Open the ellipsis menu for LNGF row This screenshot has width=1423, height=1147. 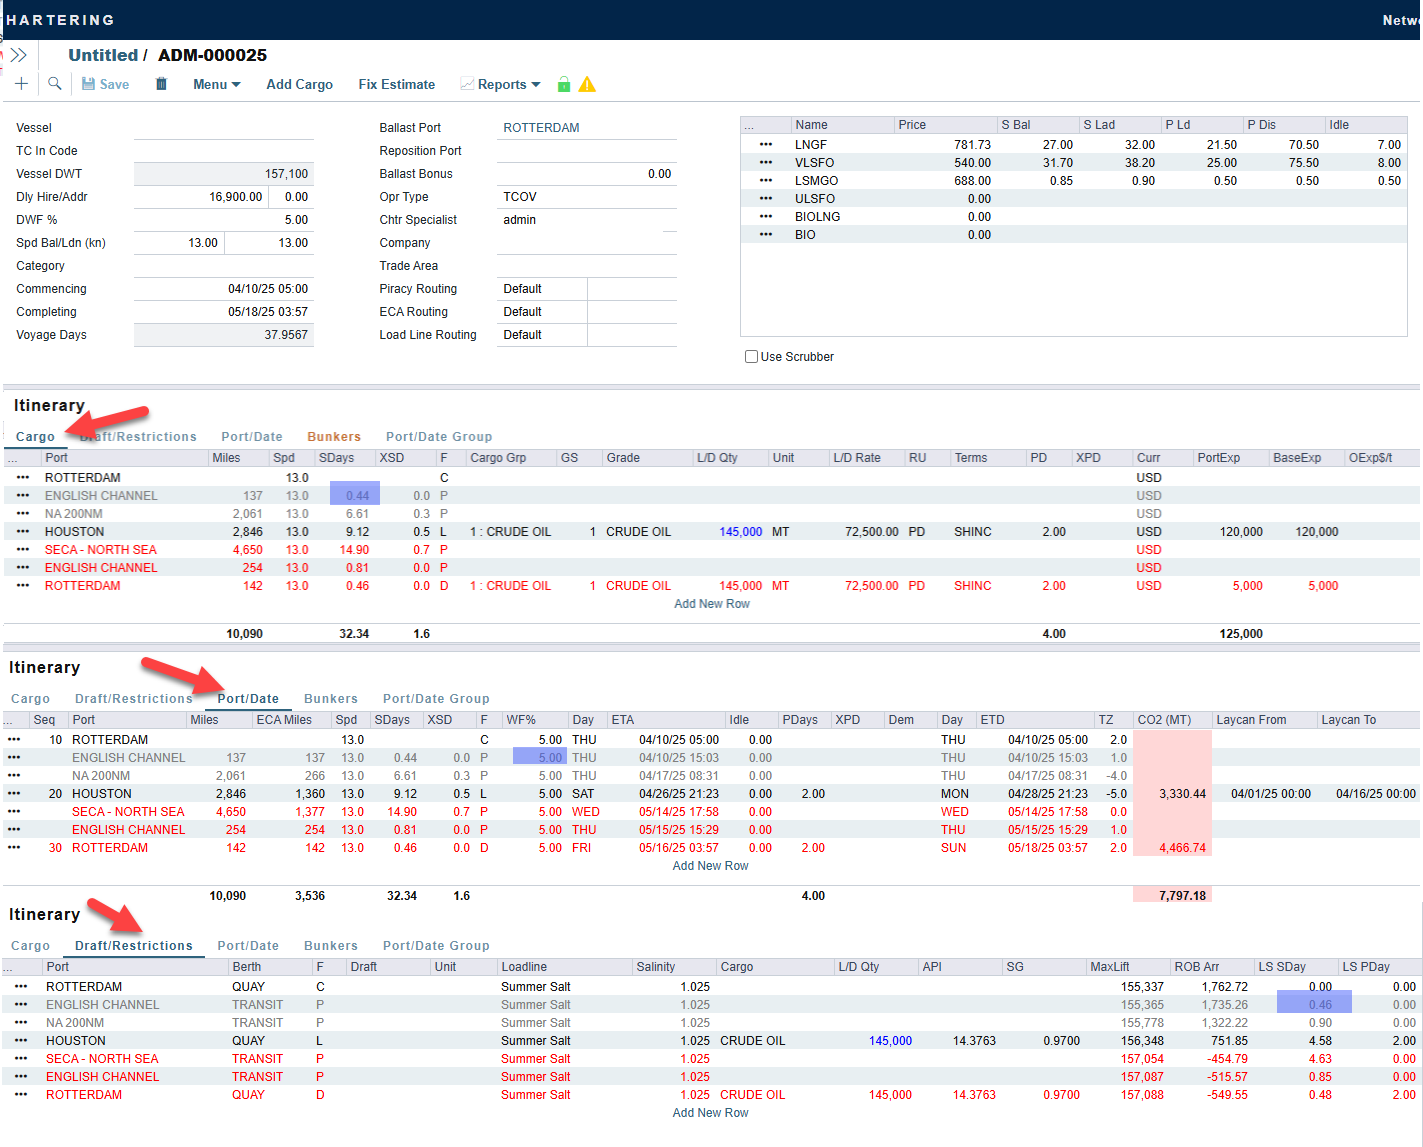tap(766, 145)
